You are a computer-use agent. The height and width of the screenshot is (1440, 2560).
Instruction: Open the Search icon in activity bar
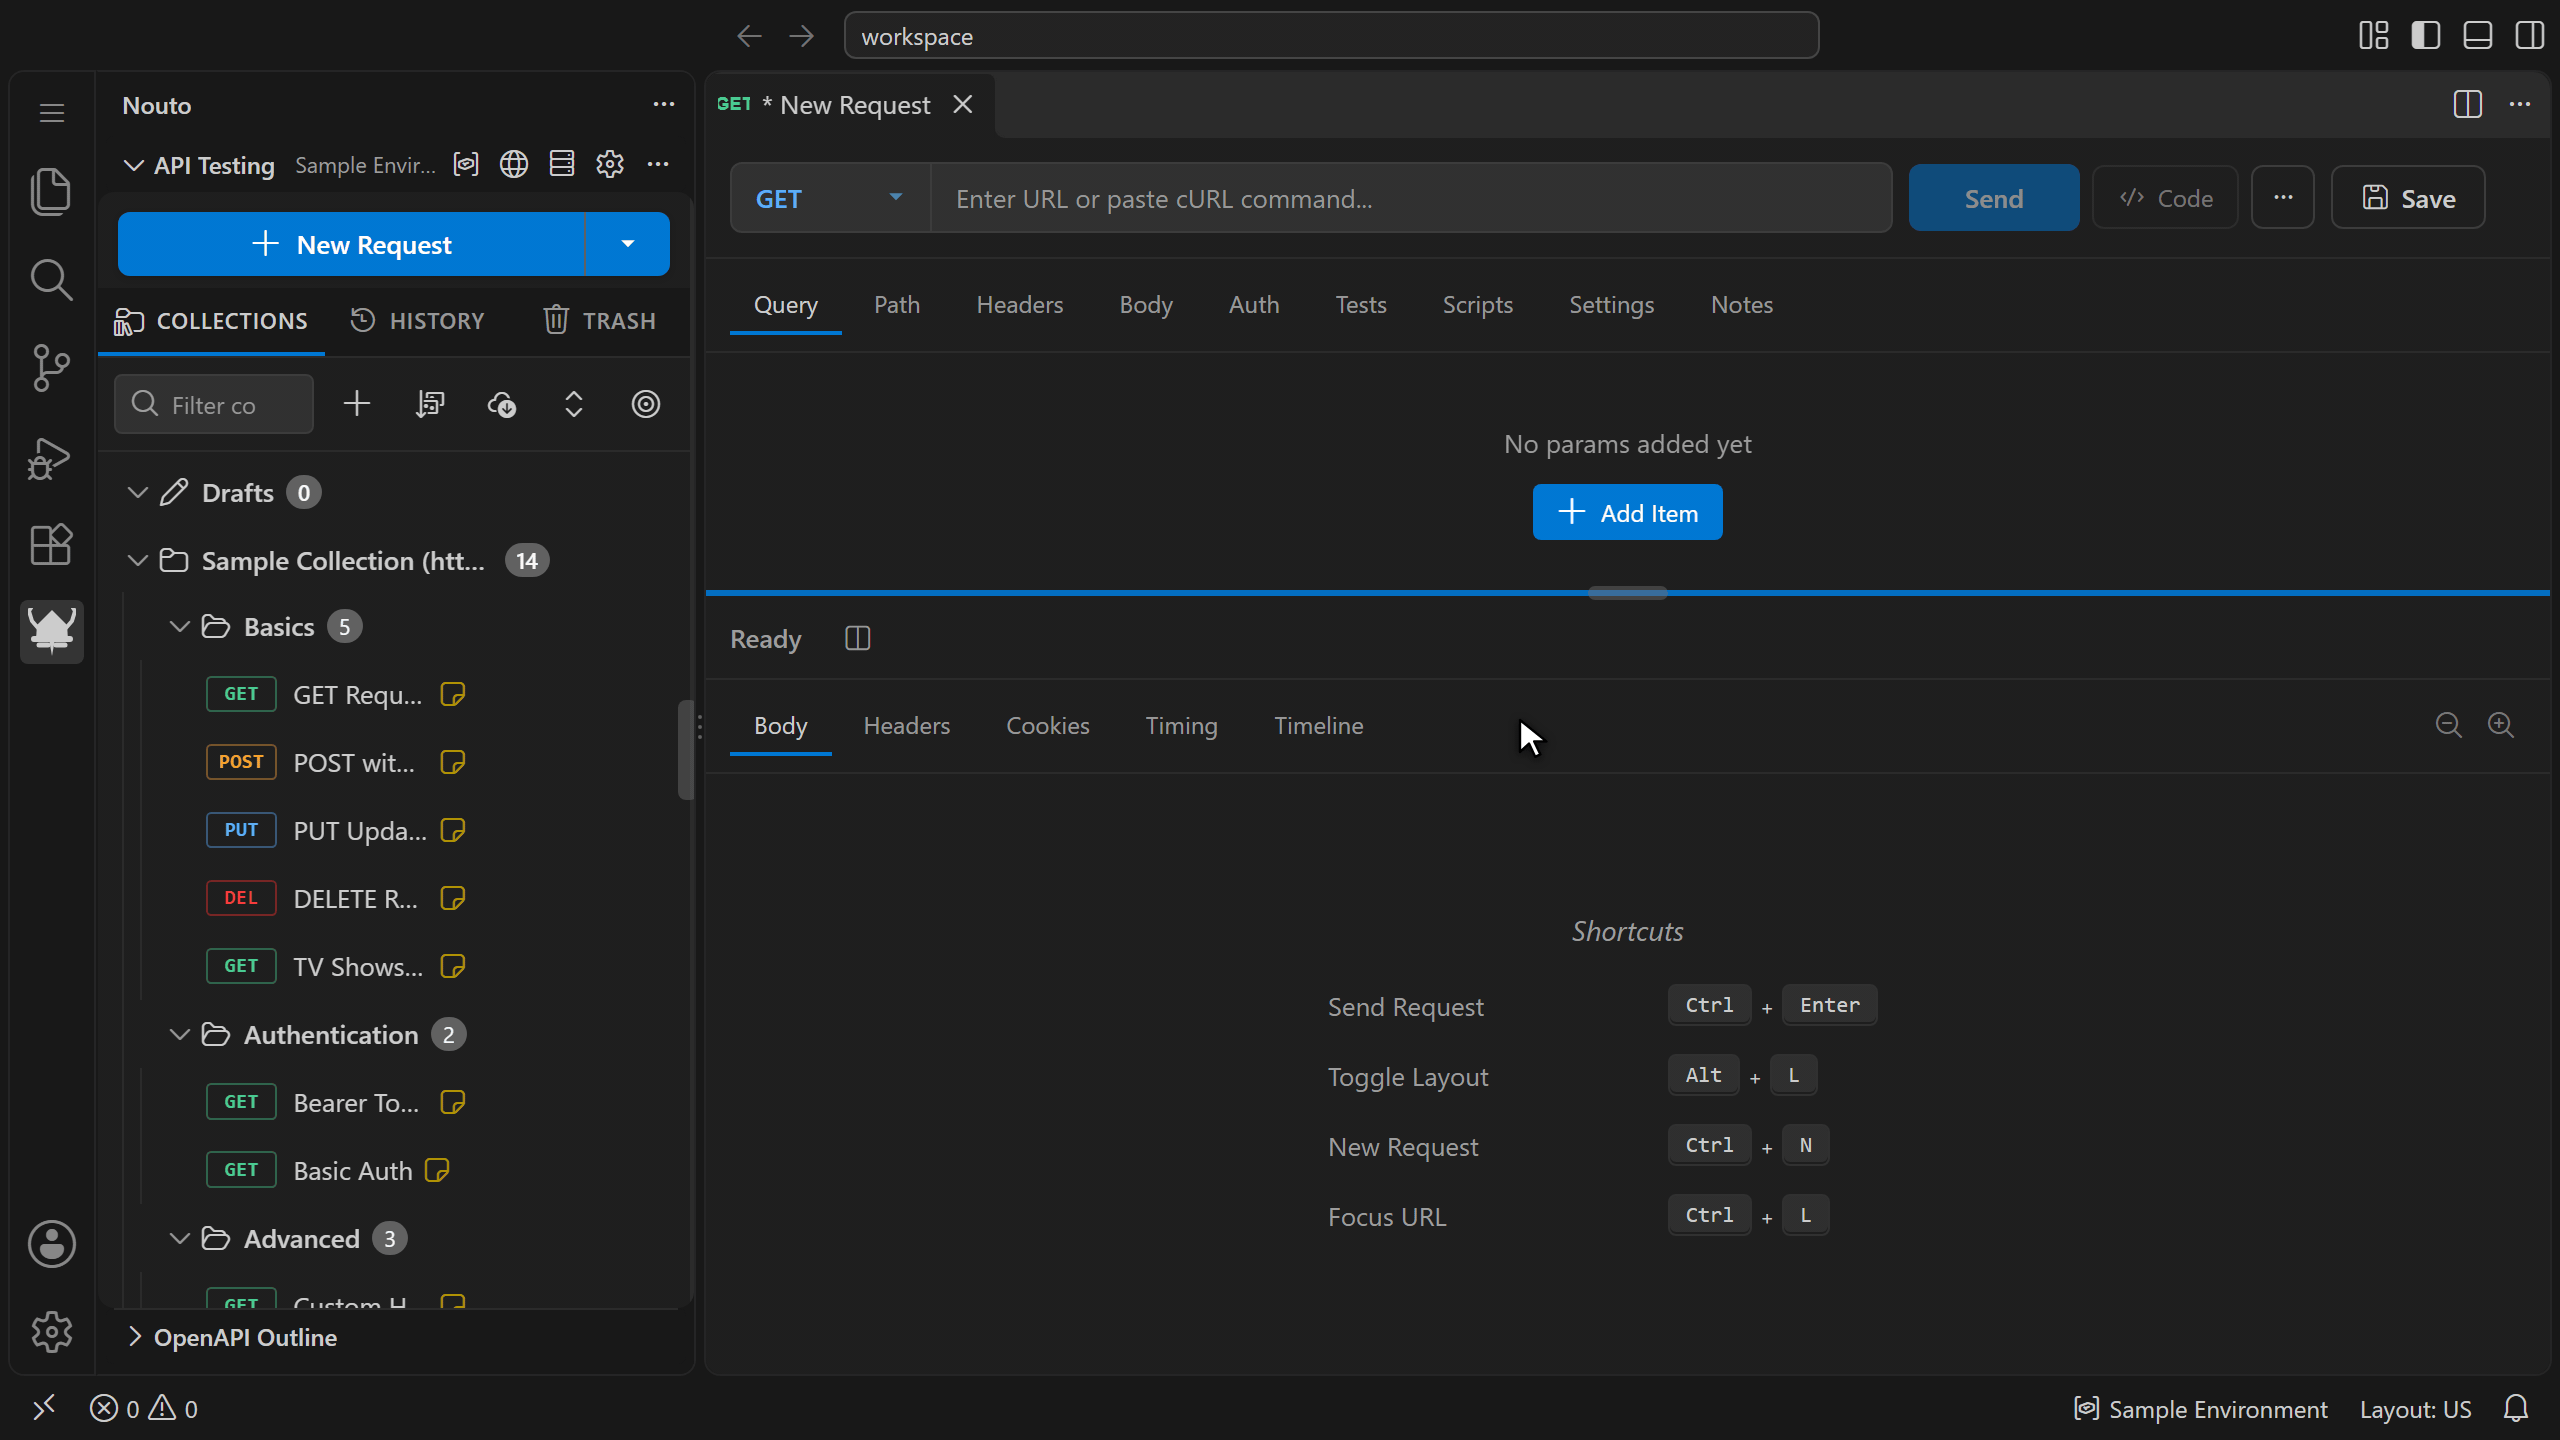tap(51, 279)
